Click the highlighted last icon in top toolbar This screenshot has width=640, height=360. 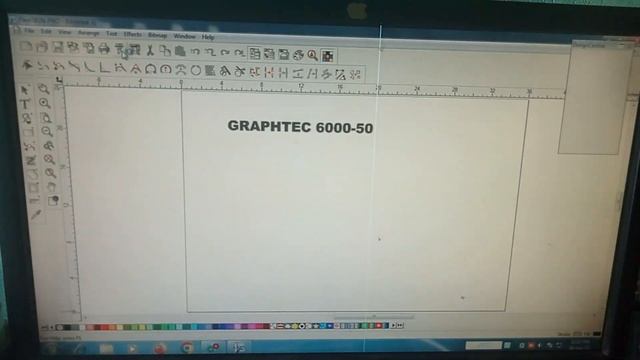click(x=328, y=56)
